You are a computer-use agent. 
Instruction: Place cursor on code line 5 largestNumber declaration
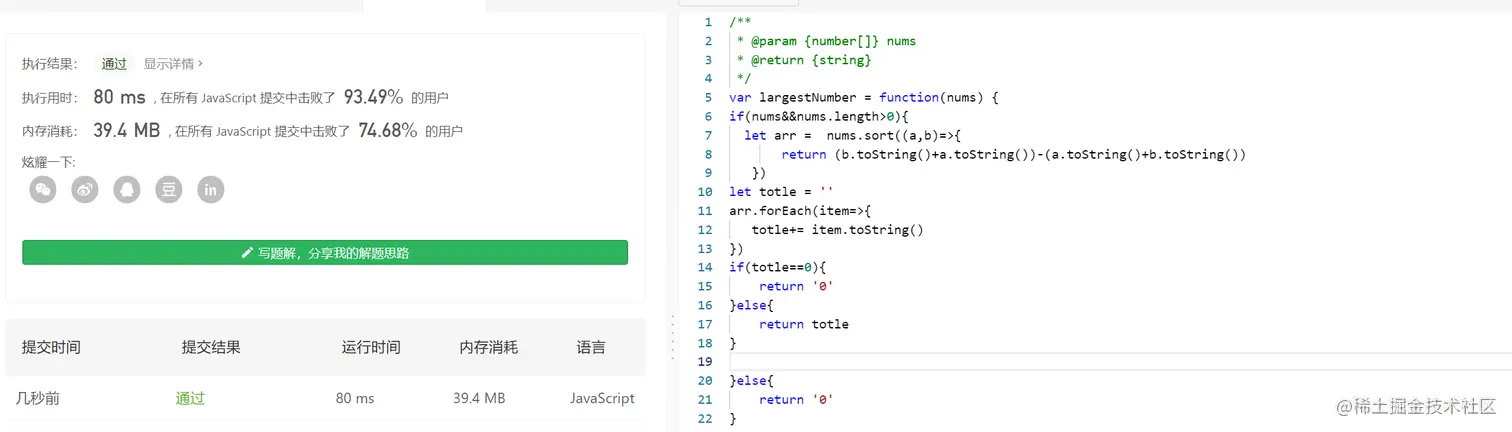[x=864, y=97]
